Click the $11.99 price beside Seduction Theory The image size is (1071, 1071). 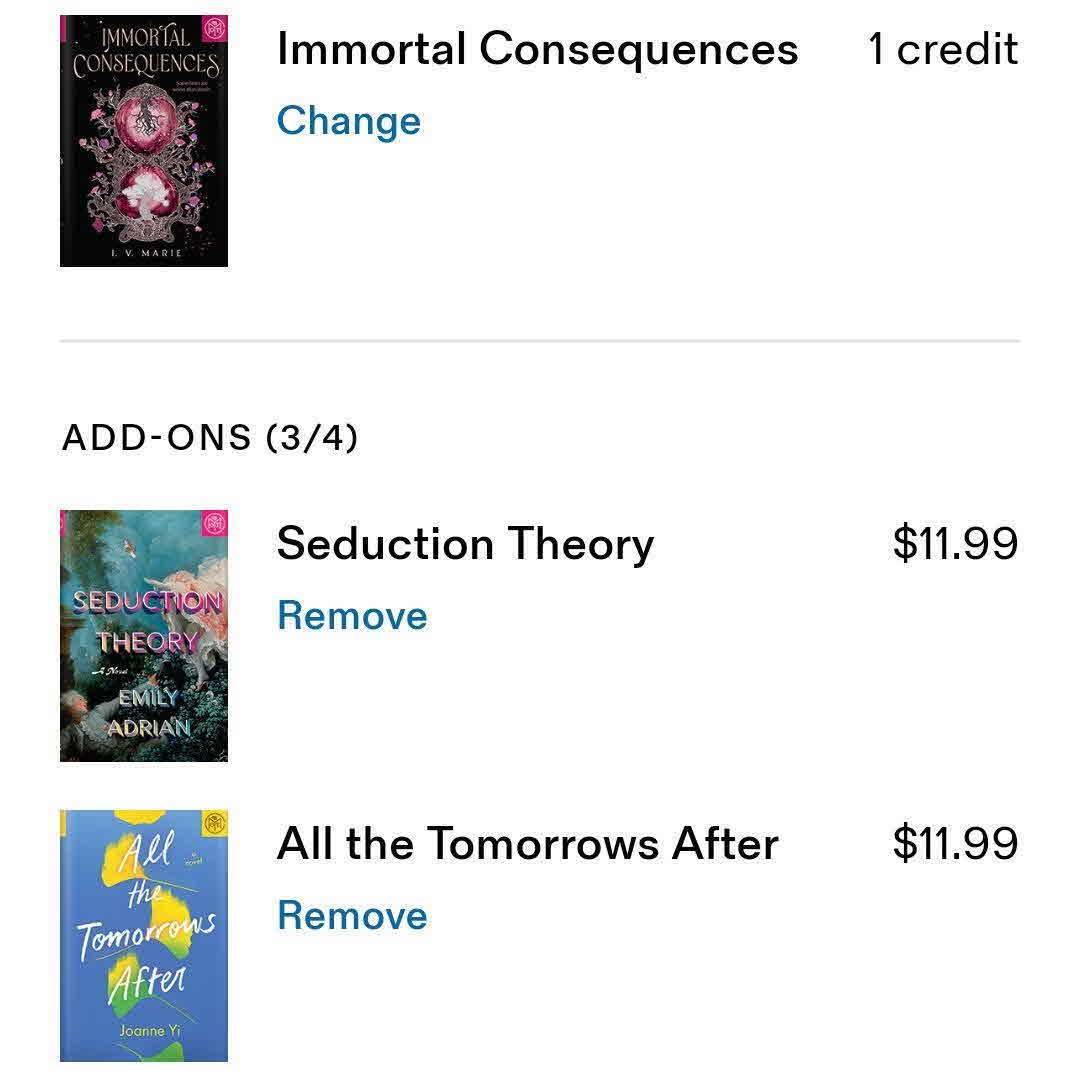(956, 544)
